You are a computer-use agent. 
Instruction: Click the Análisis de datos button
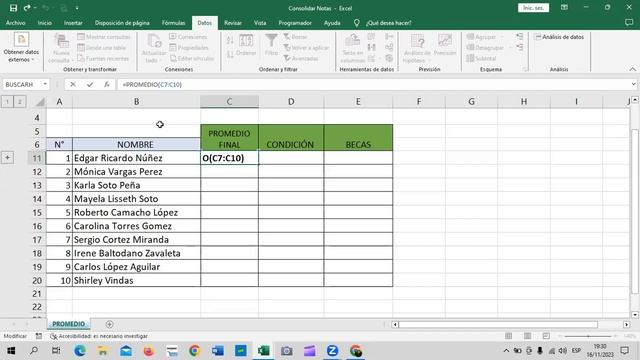(x=559, y=37)
